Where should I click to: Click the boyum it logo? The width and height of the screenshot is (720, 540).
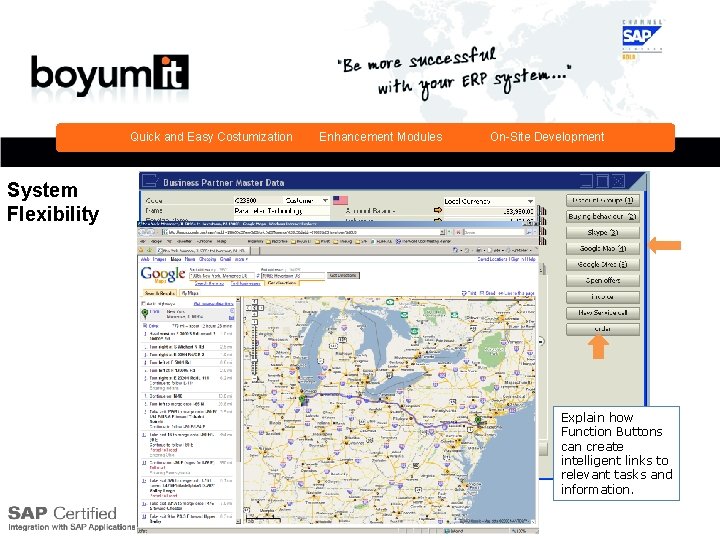pyautogui.click(x=110, y=74)
